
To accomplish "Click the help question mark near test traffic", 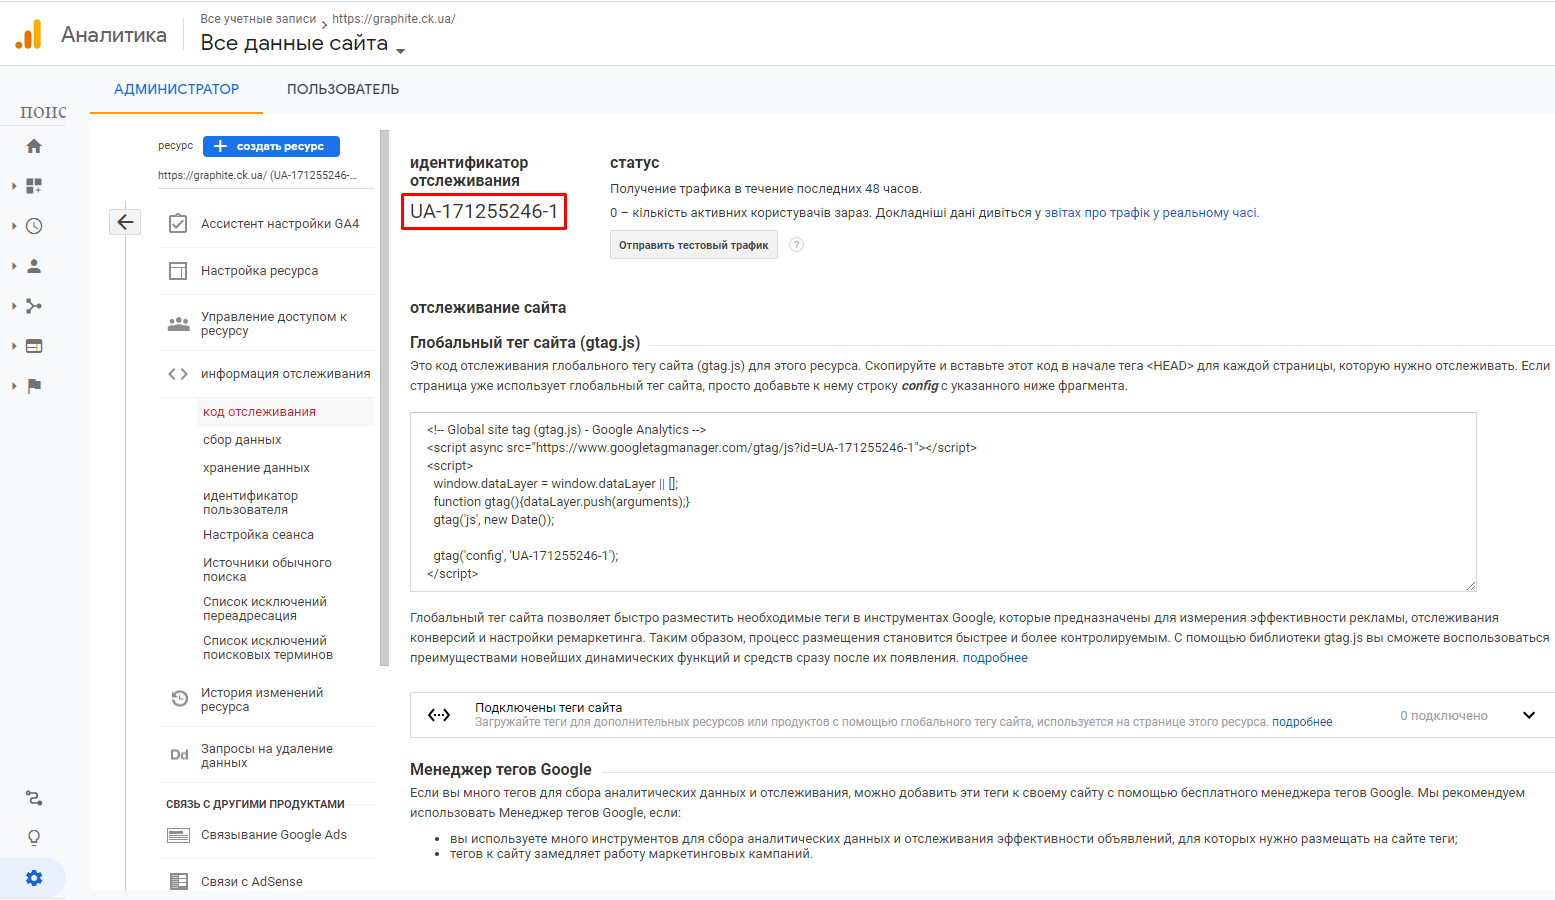I will [x=797, y=245].
